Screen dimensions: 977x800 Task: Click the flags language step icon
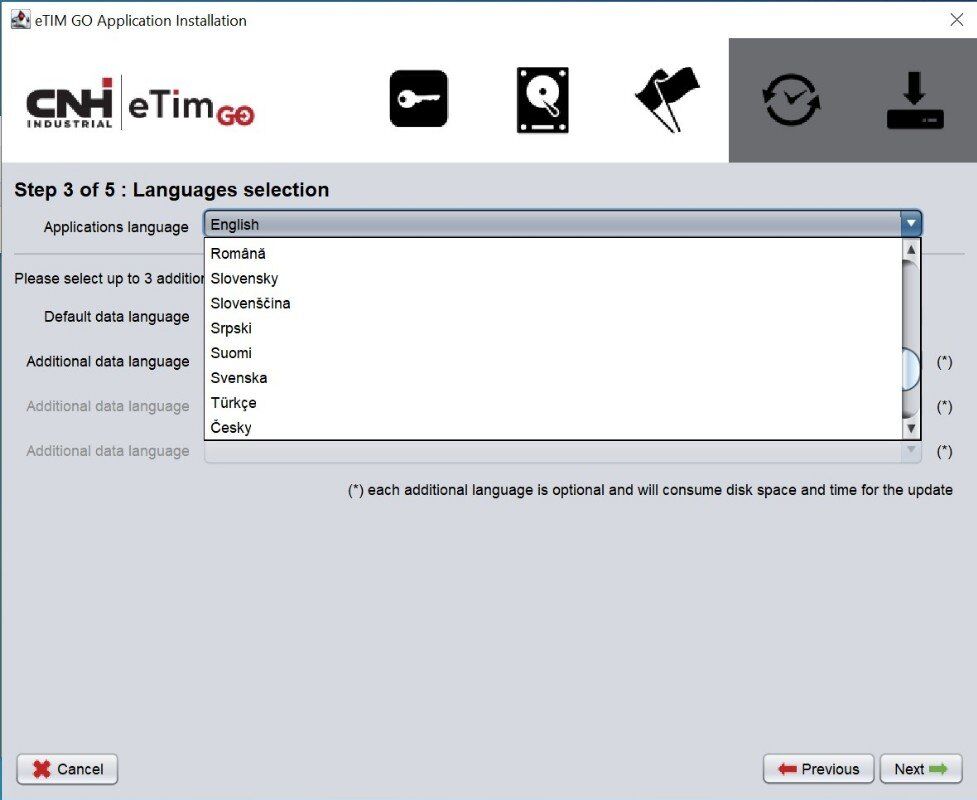[667, 99]
